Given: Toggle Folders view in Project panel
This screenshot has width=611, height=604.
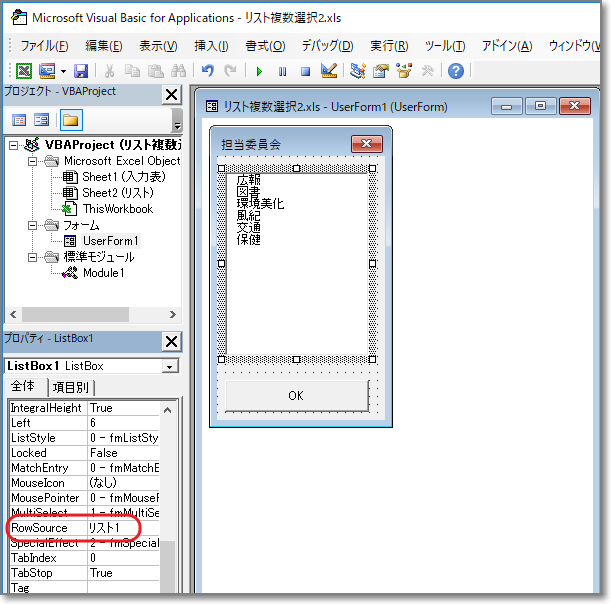Looking at the screenshot, I should (70, 120).
